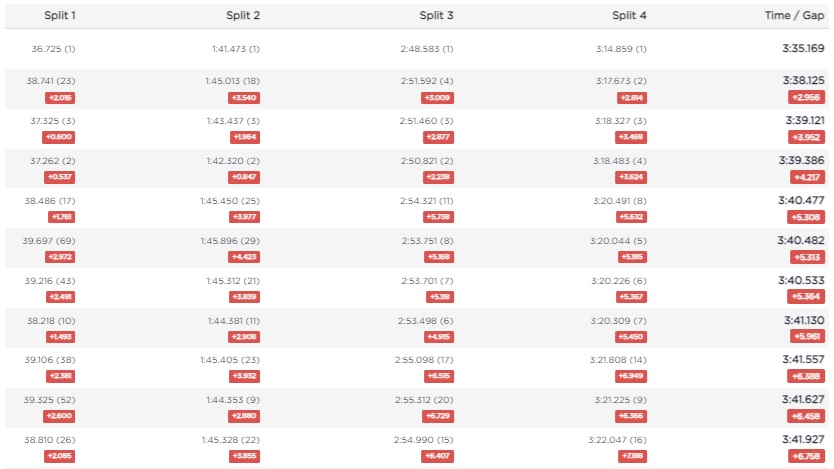Click the +5.308 gap badge
Image resolution: width=834 pixels, height=469 pixels.
806,217
